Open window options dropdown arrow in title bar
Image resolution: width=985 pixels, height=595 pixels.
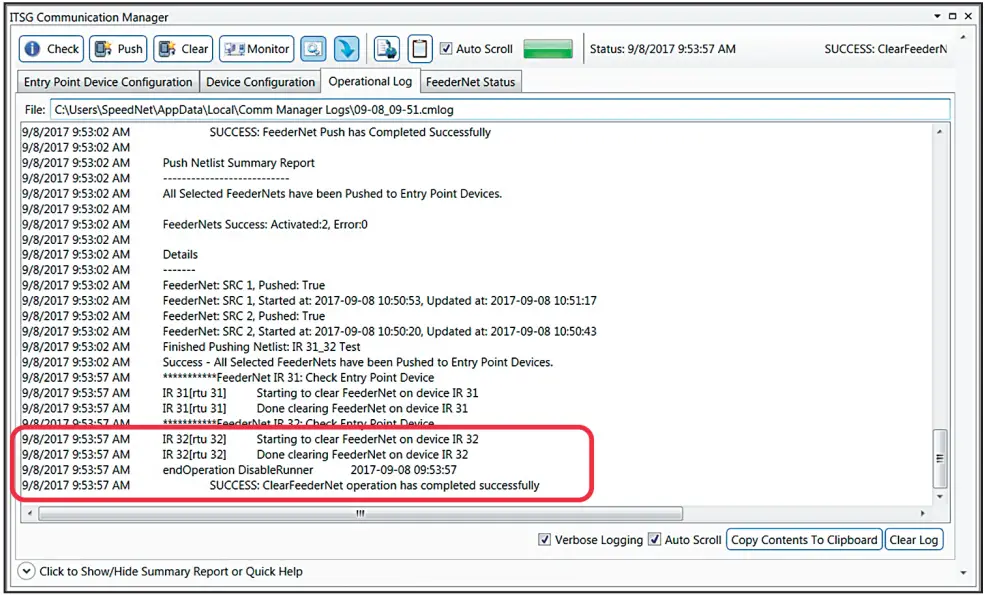pyautogui.click(x=937, y=16)
